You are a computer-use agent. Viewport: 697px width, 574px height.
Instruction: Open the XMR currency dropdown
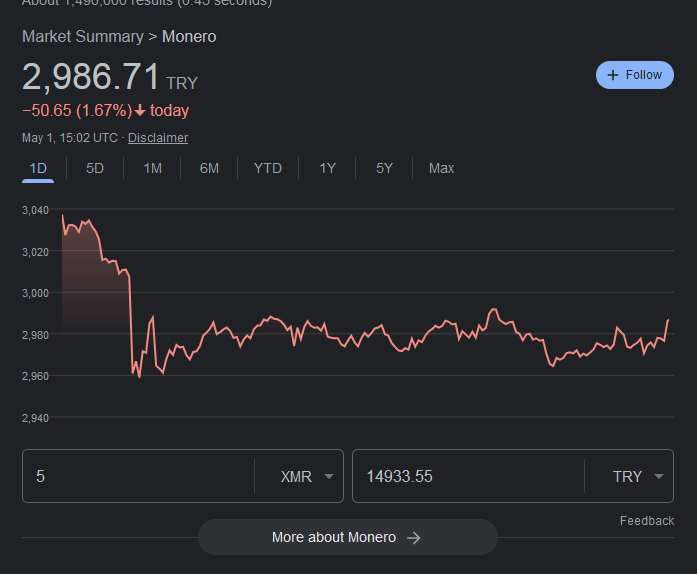click(306, 477)
